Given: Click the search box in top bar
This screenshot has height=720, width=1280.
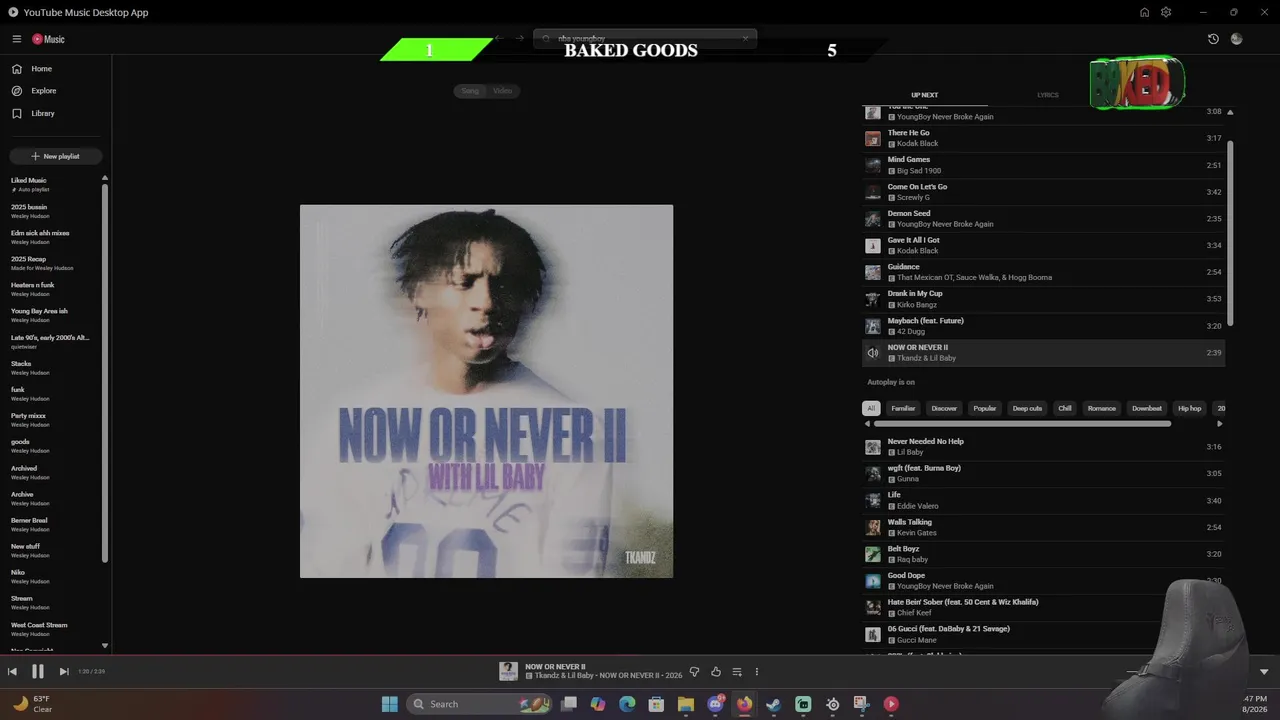Looking at the screenshot, I should pyautogui.click(x=645, y=38).
